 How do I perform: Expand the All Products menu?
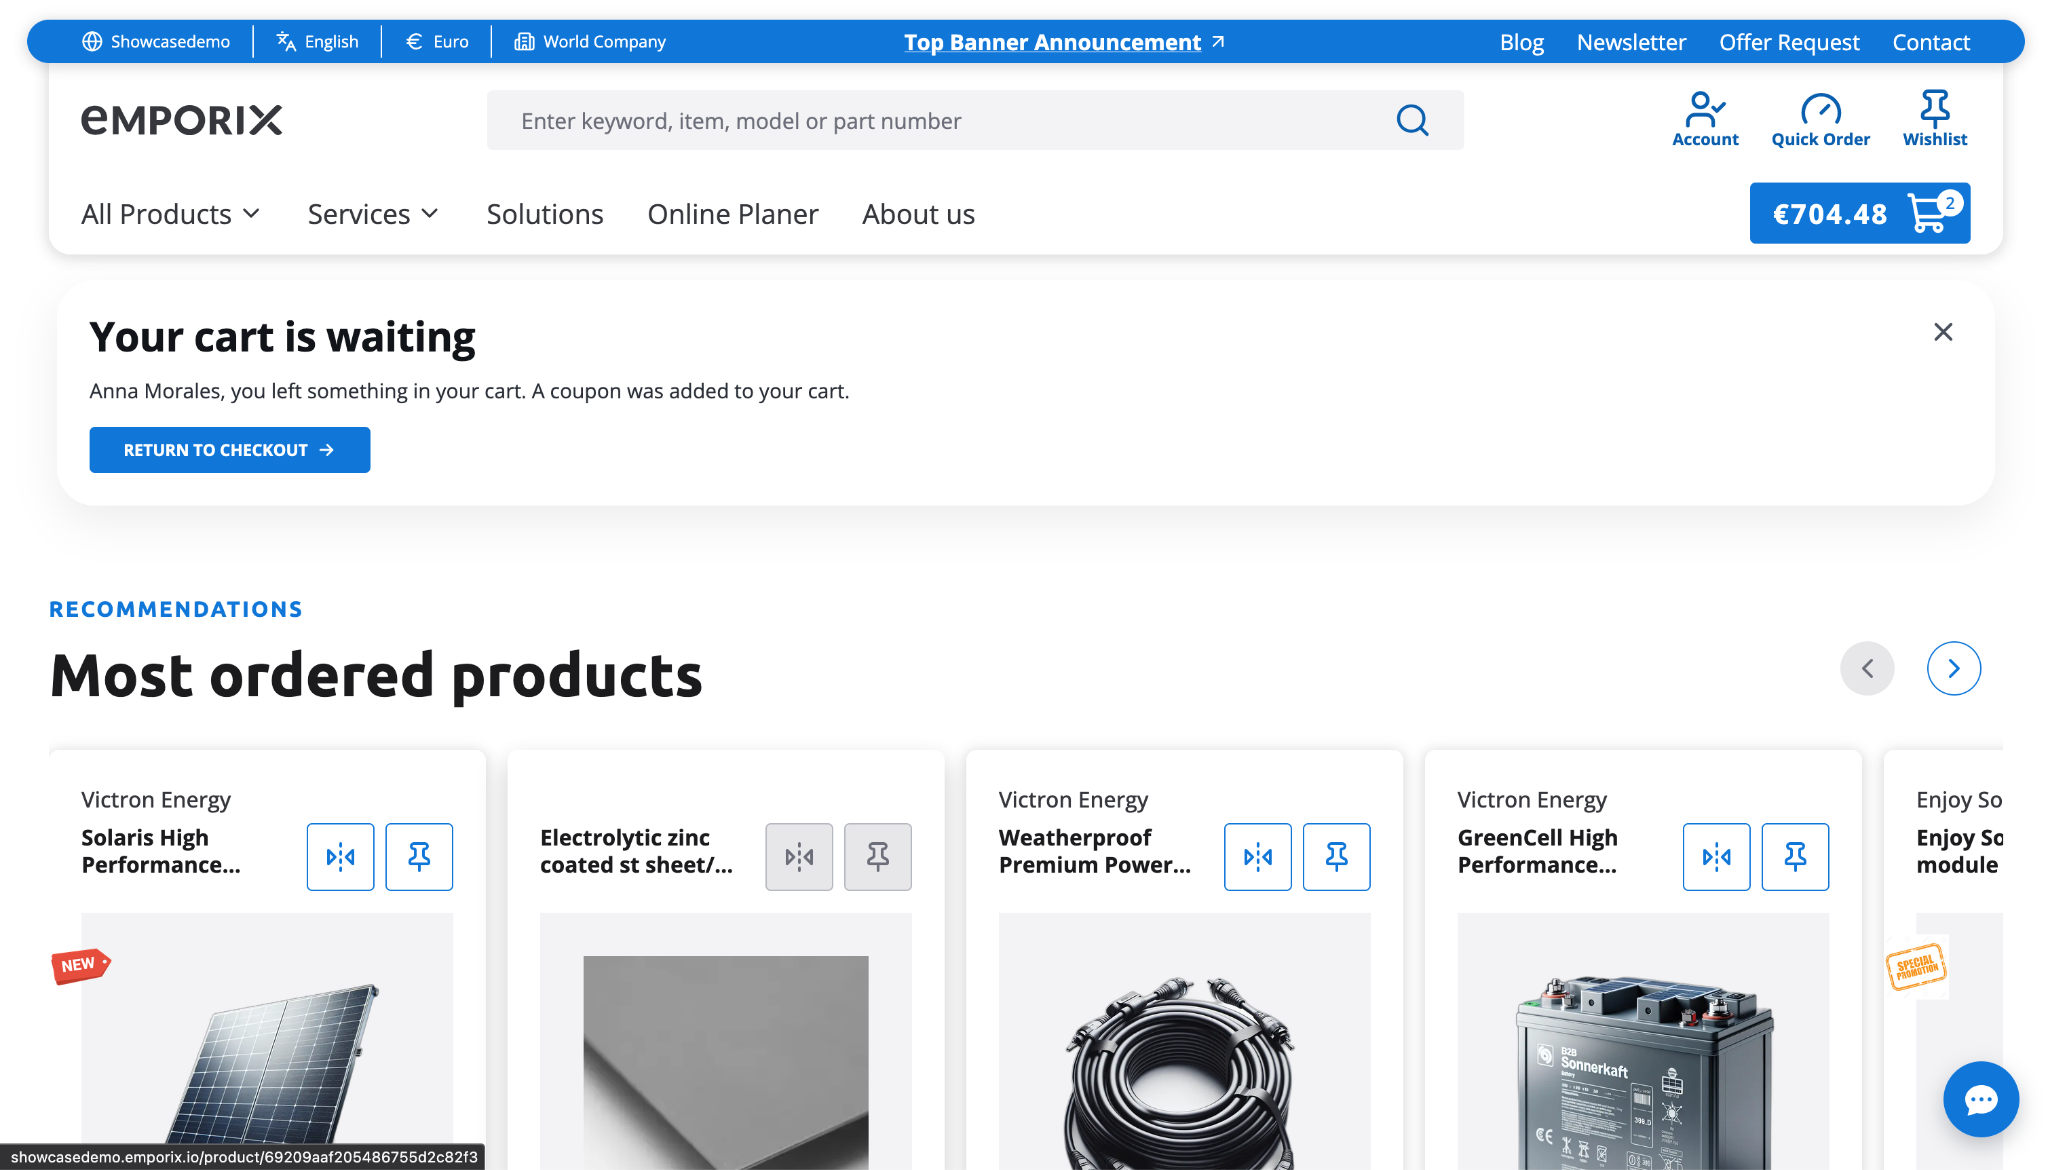pyautogui.click(x=171, y=214)
